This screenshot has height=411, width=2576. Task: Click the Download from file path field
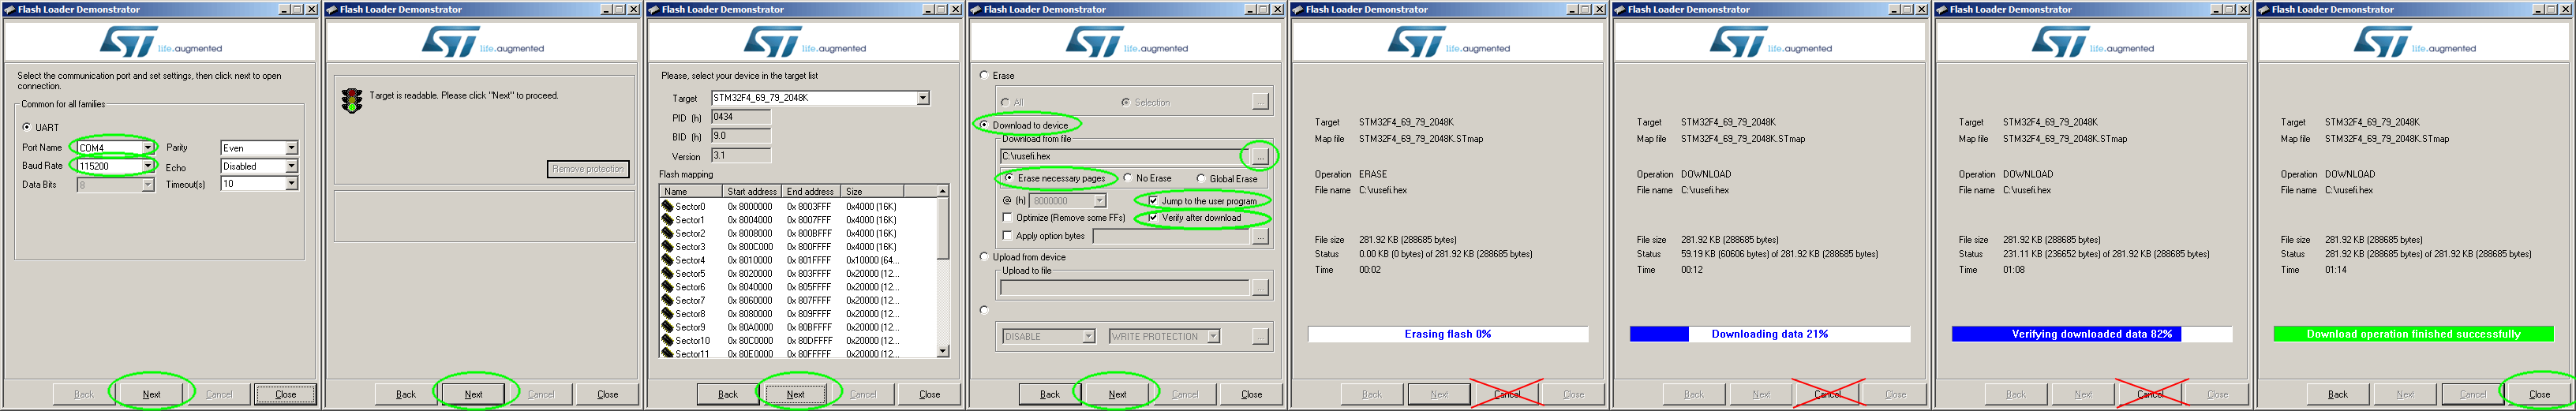1123,156
